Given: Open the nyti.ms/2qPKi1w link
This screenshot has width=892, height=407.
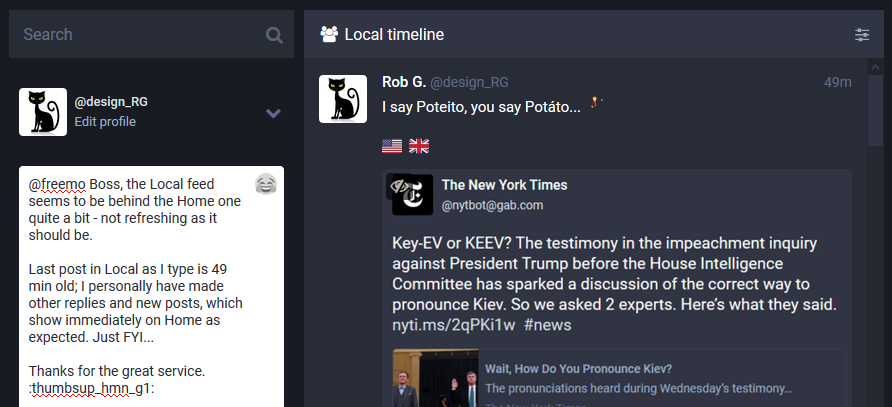Looking at the screenshot, I should tap(453, 326).
